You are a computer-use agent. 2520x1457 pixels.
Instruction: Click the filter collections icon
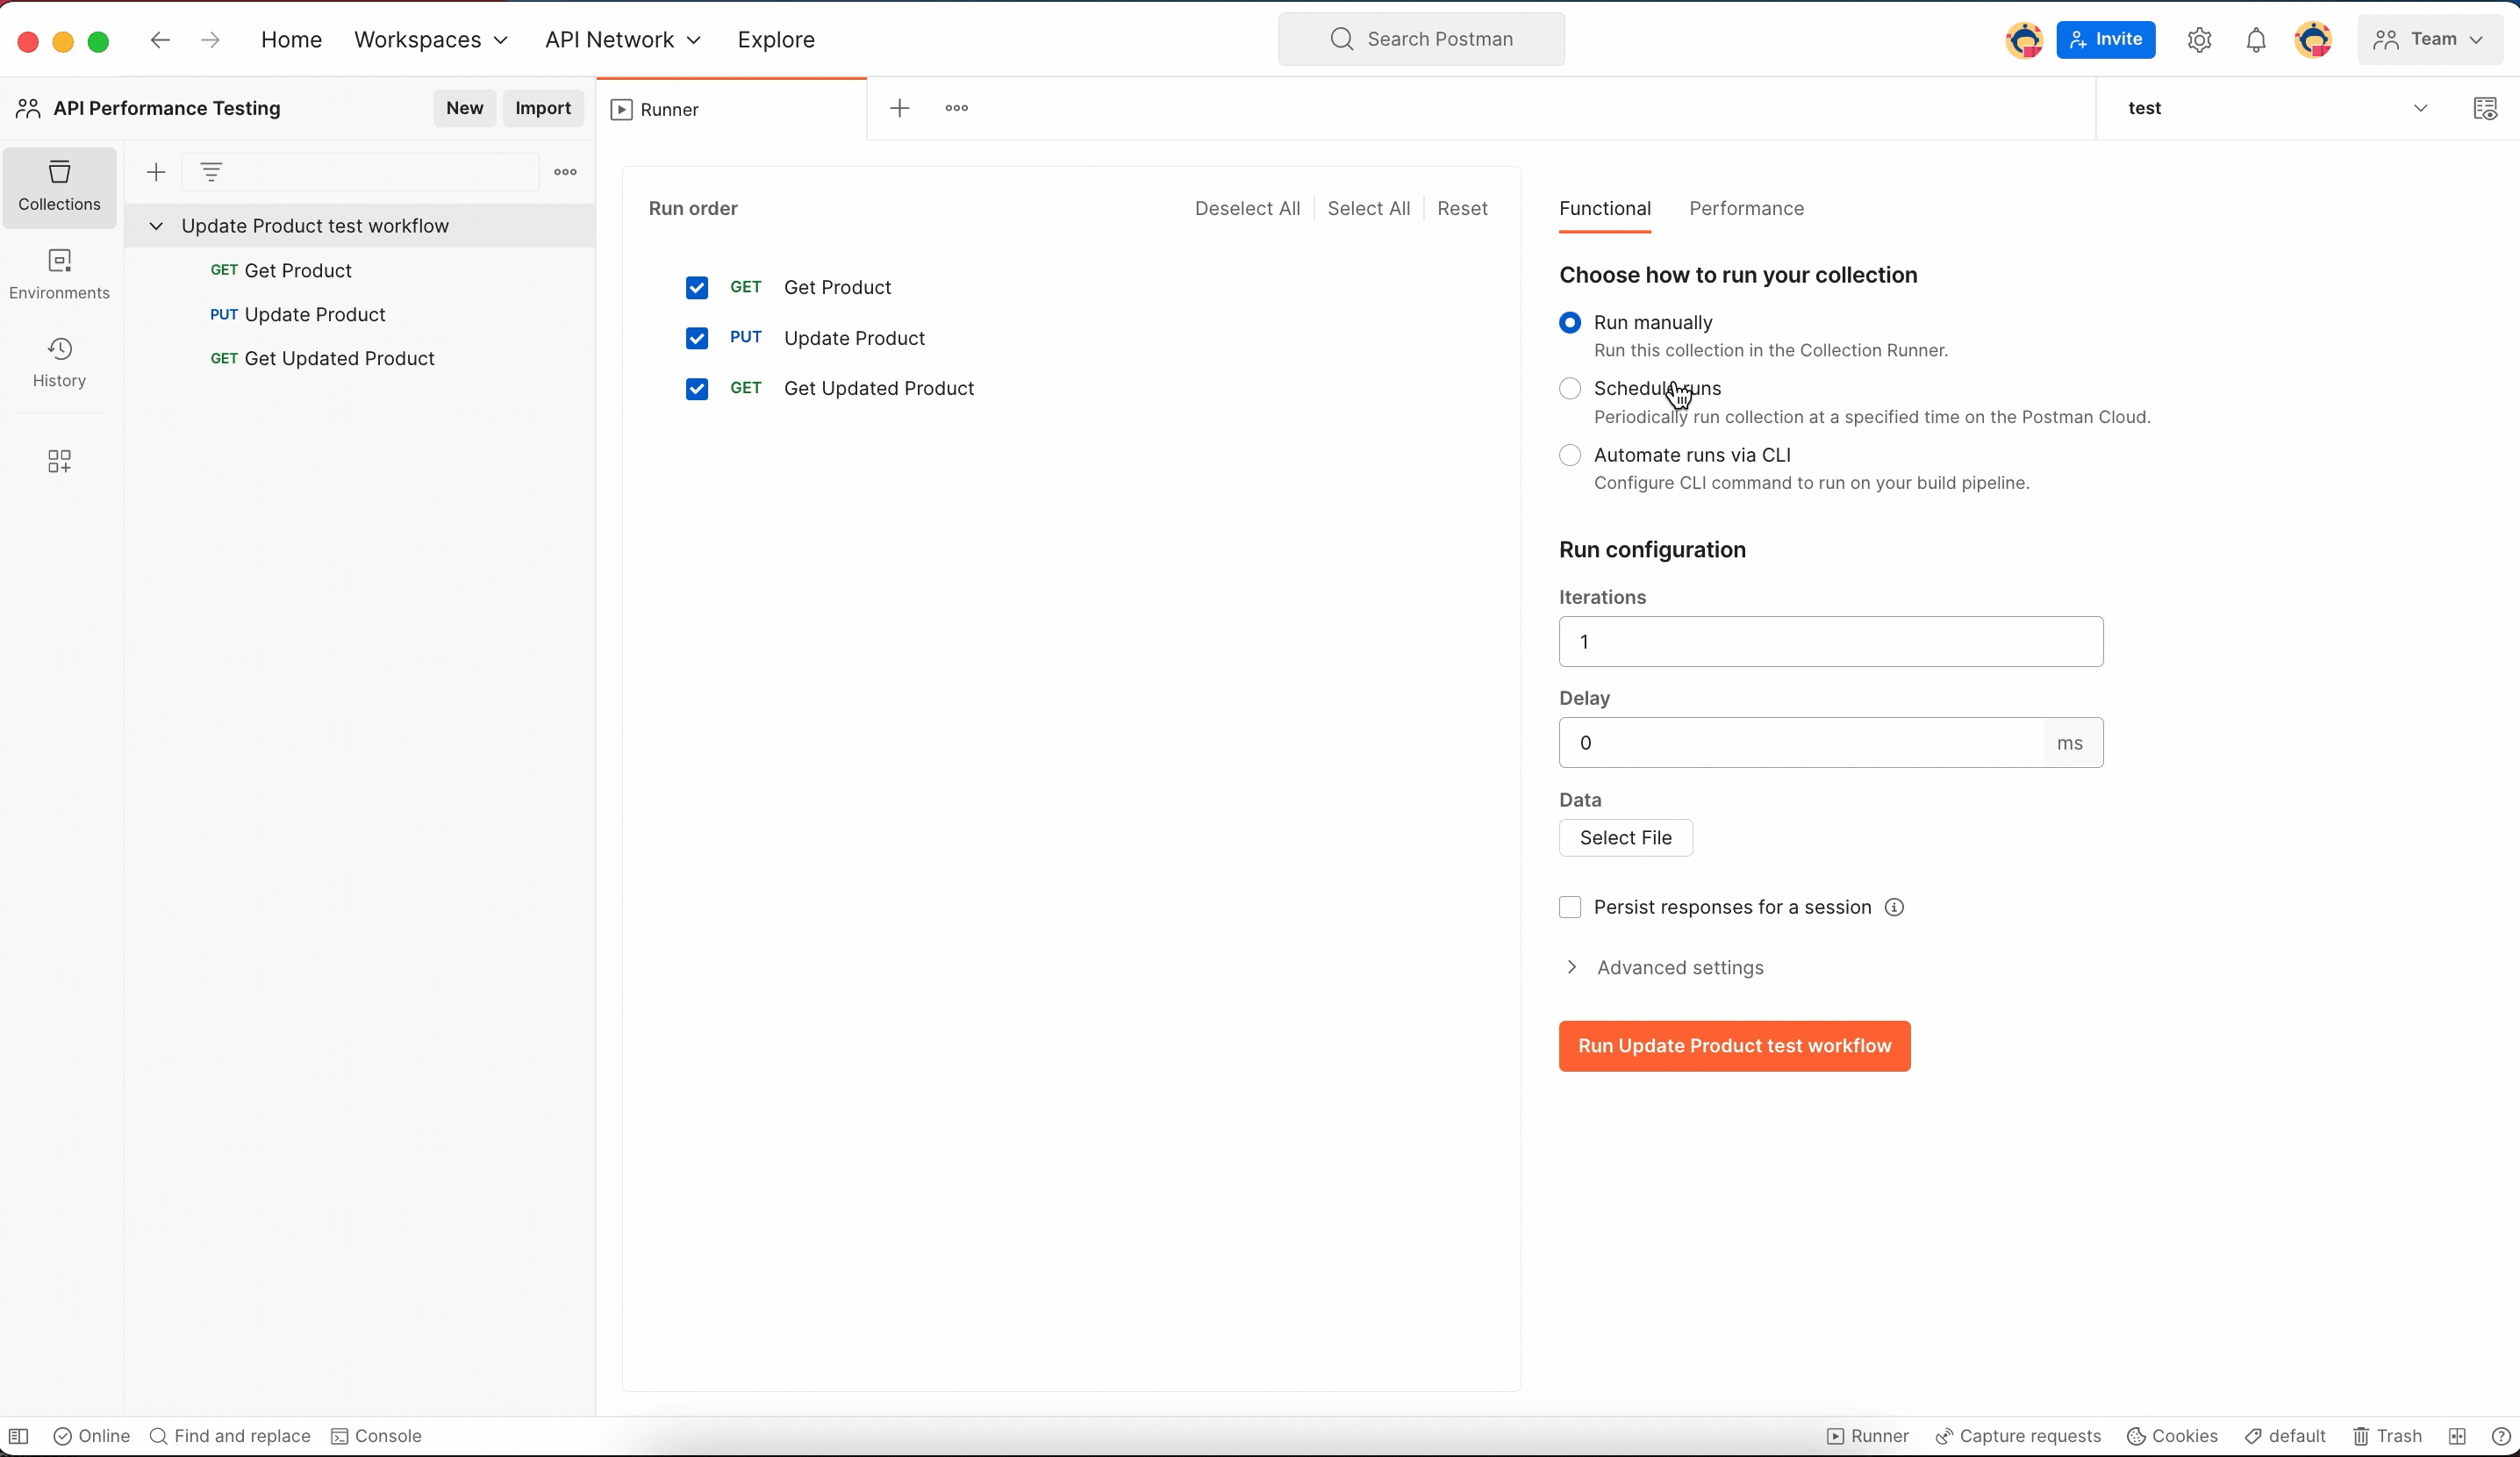[211, 172]
